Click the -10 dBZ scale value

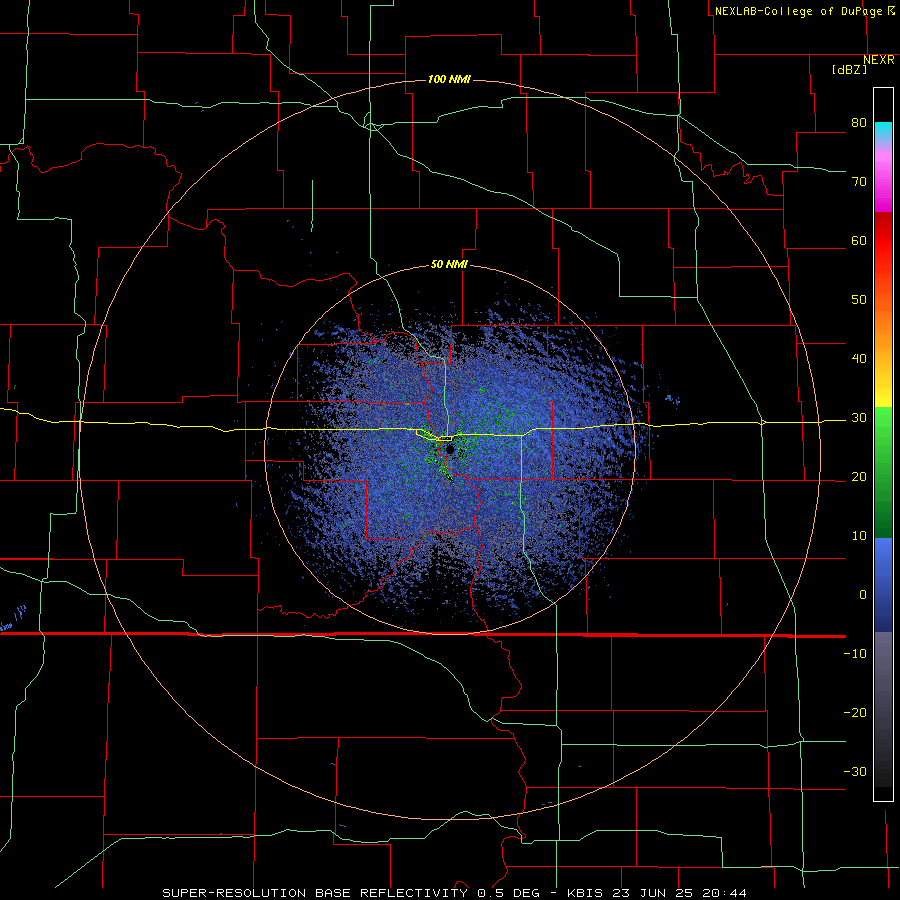tap(855, 654)
